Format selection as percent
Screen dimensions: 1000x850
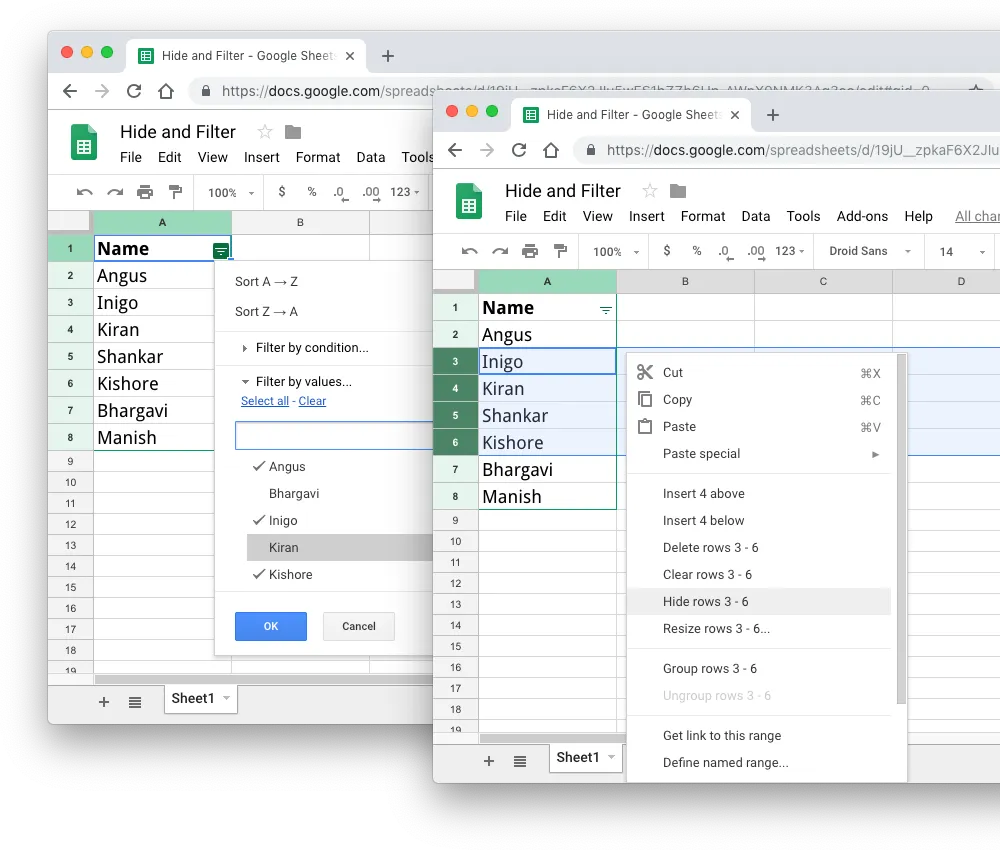695,251
